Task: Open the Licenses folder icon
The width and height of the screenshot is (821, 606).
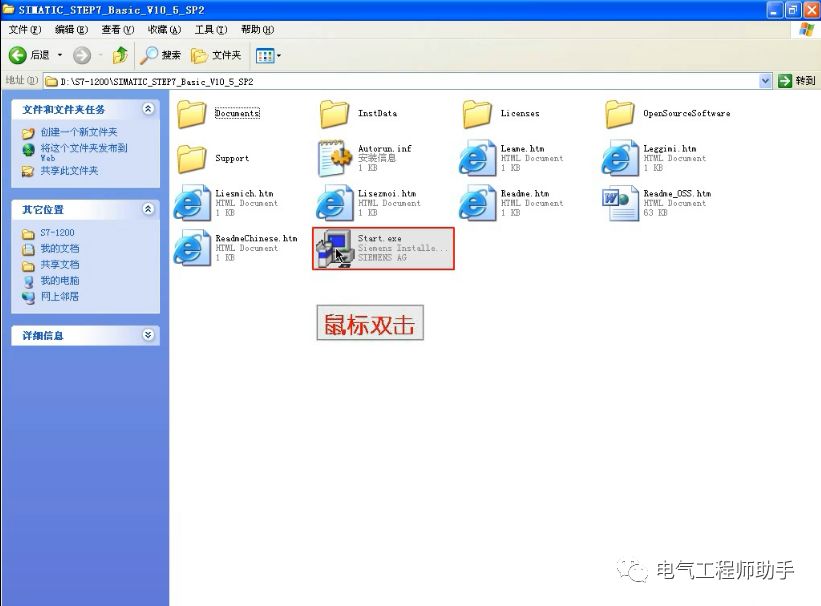Action: (x=476, y=114)
